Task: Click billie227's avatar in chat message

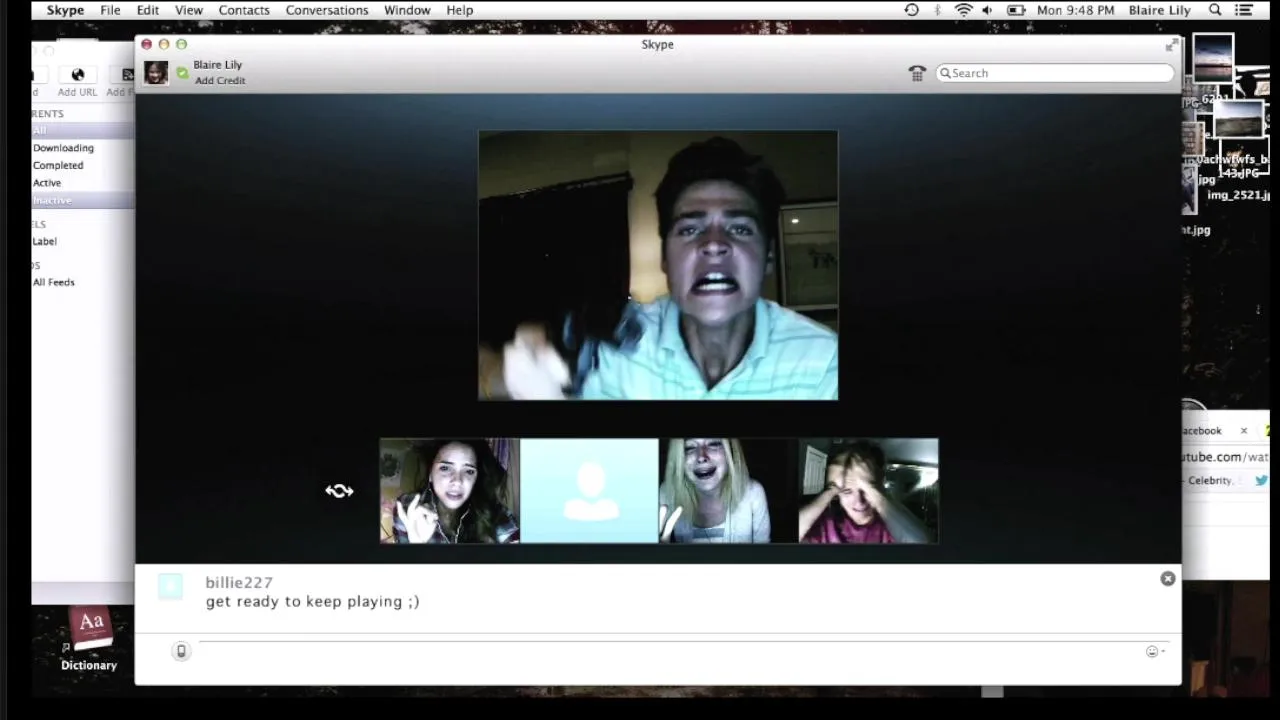Action: click(171, 587)
